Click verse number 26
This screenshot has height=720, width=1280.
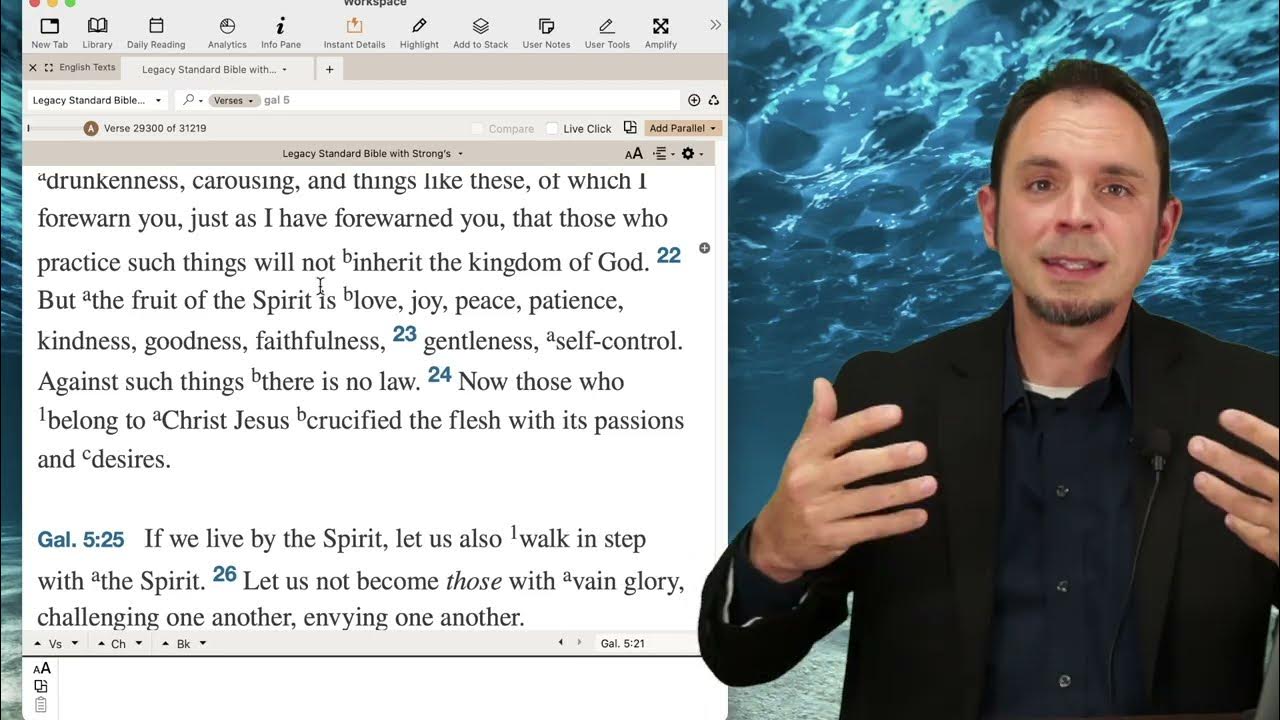click(x=225, y=574)
